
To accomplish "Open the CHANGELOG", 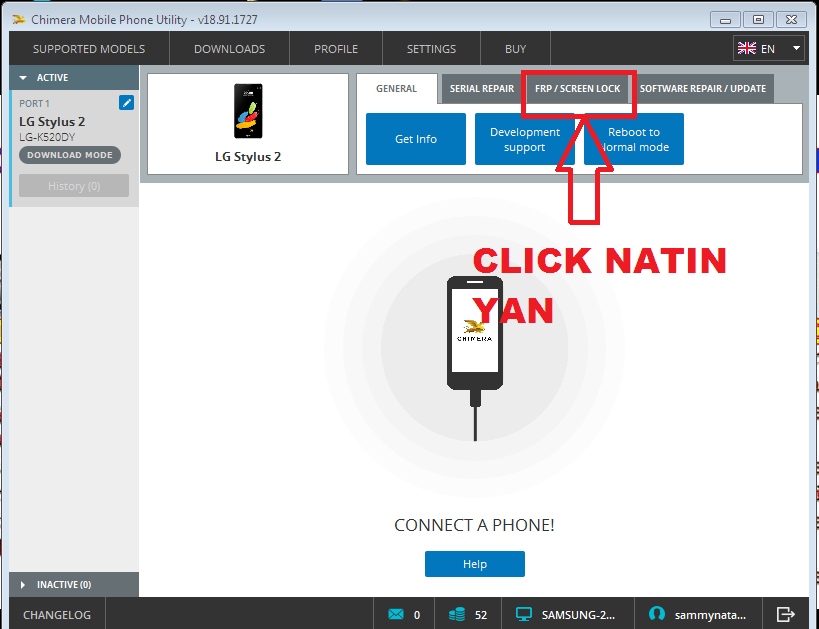I will 57,614.
